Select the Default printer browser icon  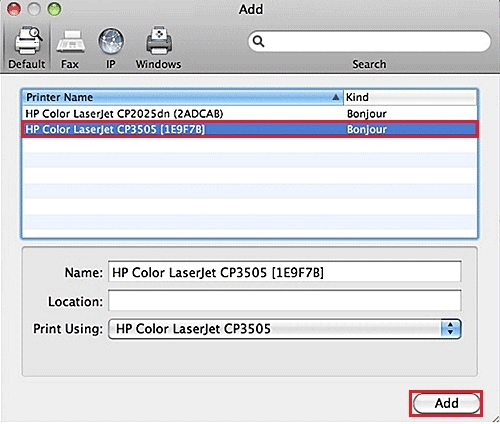[x=28, y=42]
